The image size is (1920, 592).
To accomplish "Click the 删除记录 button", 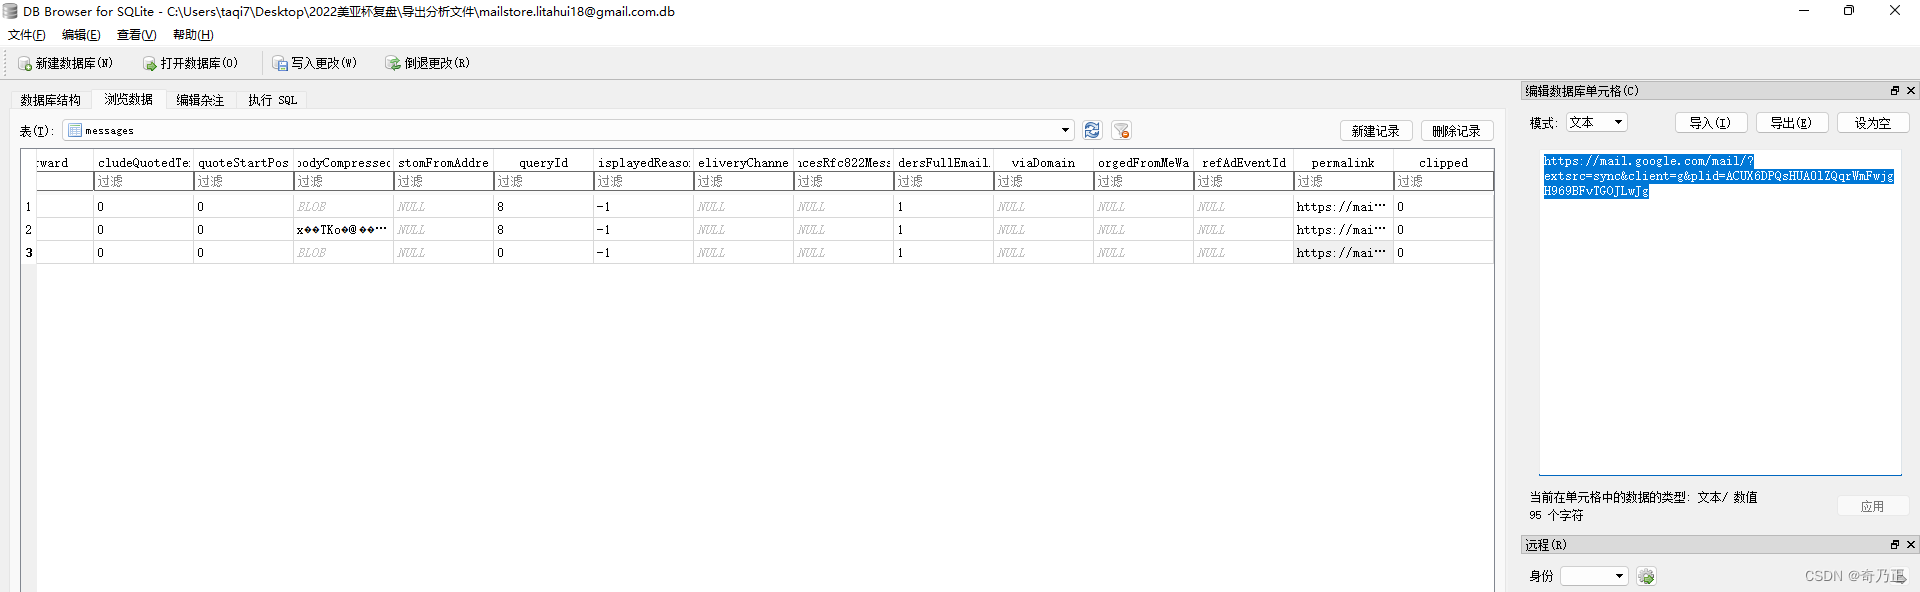I will coord(1456,131).
